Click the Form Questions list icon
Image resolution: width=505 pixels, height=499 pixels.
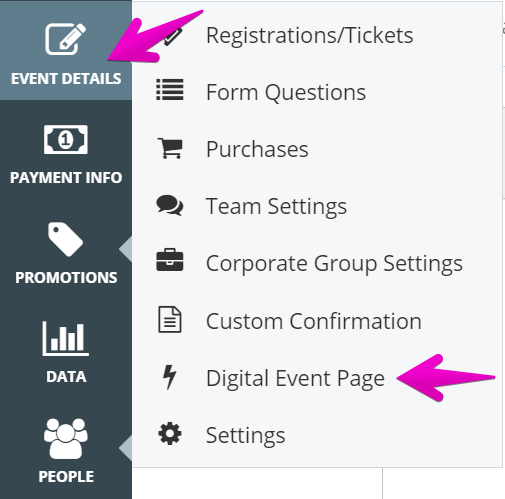(x=170, y=90)
